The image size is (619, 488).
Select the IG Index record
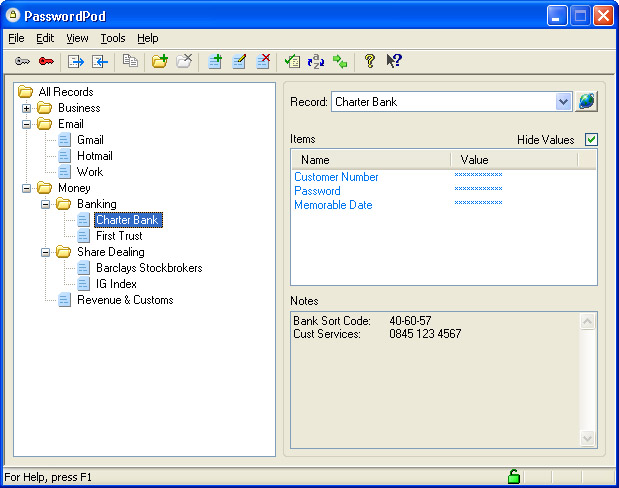pyautogui.click(x=116, y=284)
